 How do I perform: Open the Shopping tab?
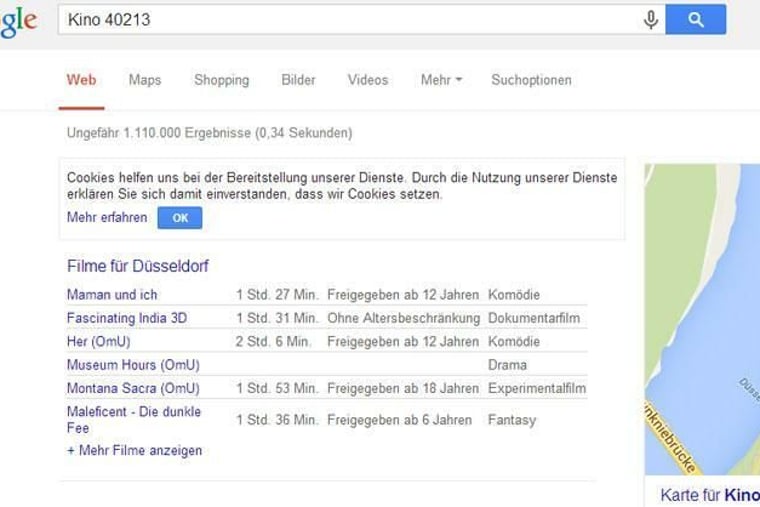(x=221, y=80)
